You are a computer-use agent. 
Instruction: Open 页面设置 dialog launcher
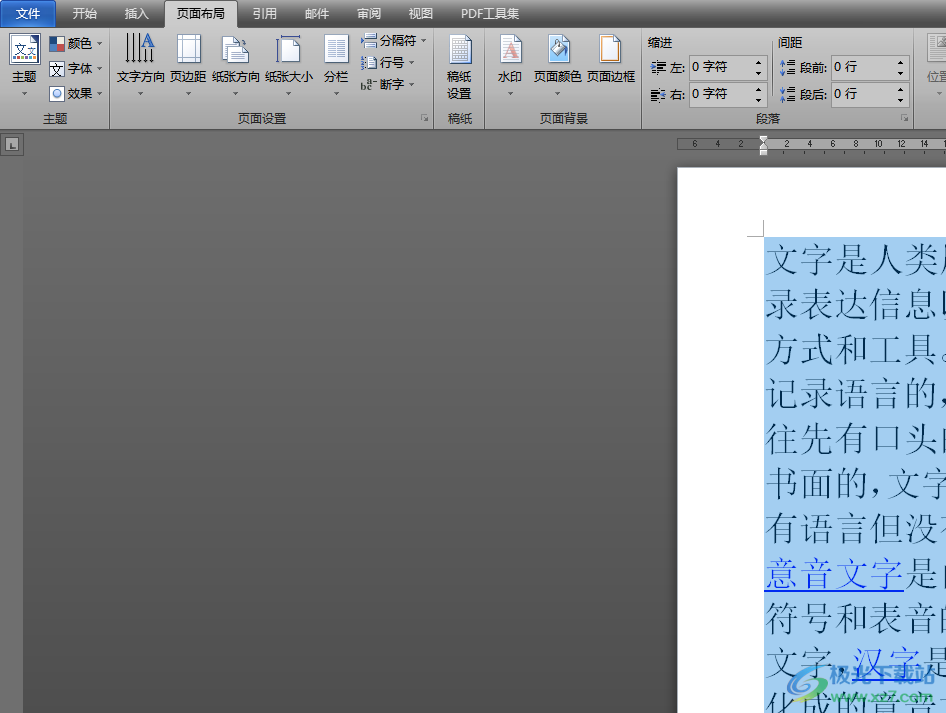(x=425, y=118)
